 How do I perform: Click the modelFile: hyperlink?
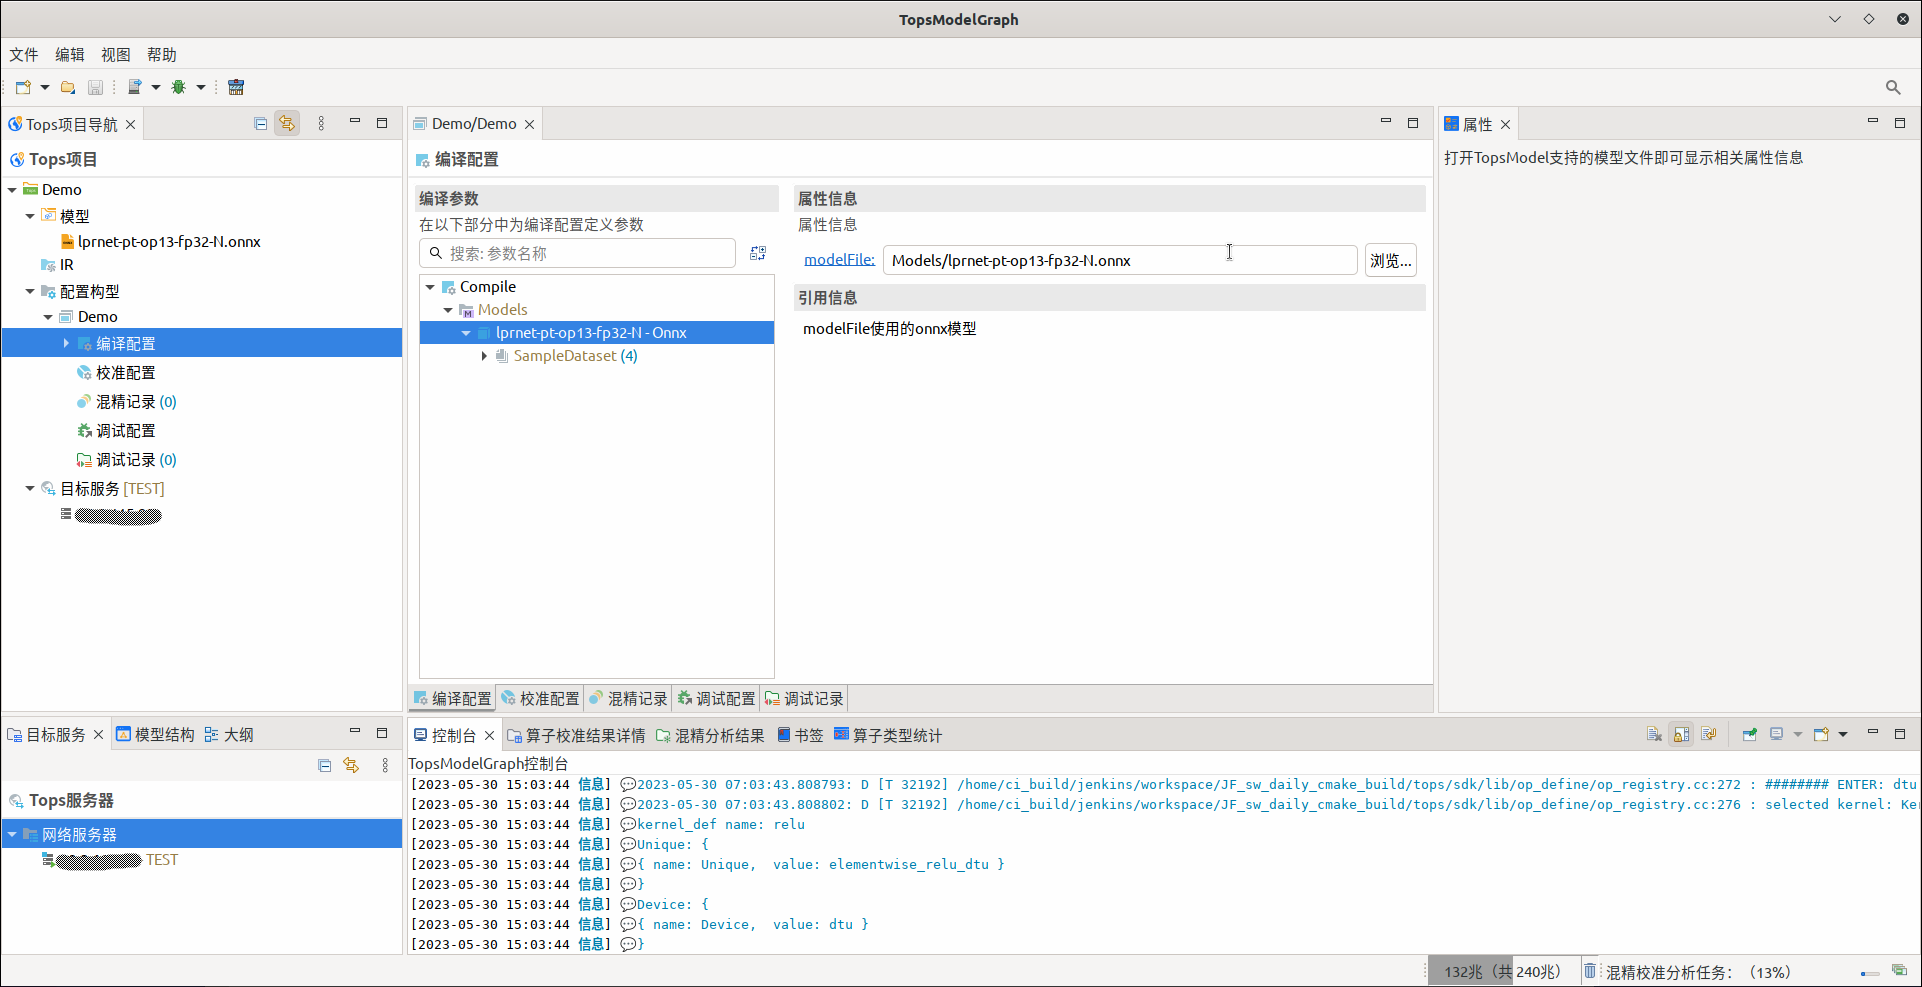coord(839,260)
